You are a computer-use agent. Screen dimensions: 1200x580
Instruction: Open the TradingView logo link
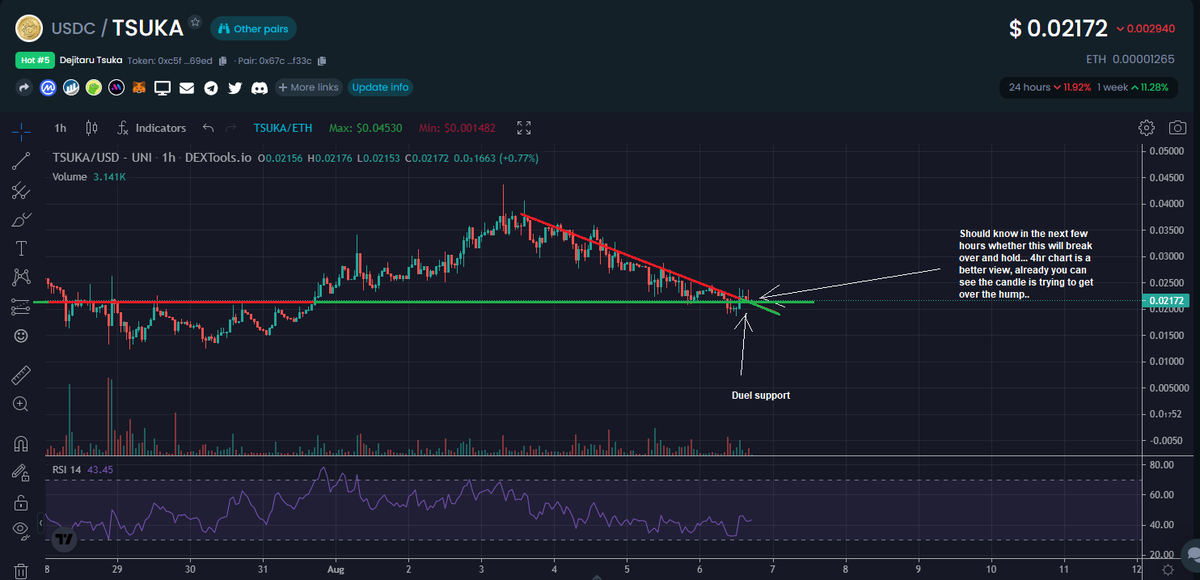pyautogui.click(x=65, y=539)
